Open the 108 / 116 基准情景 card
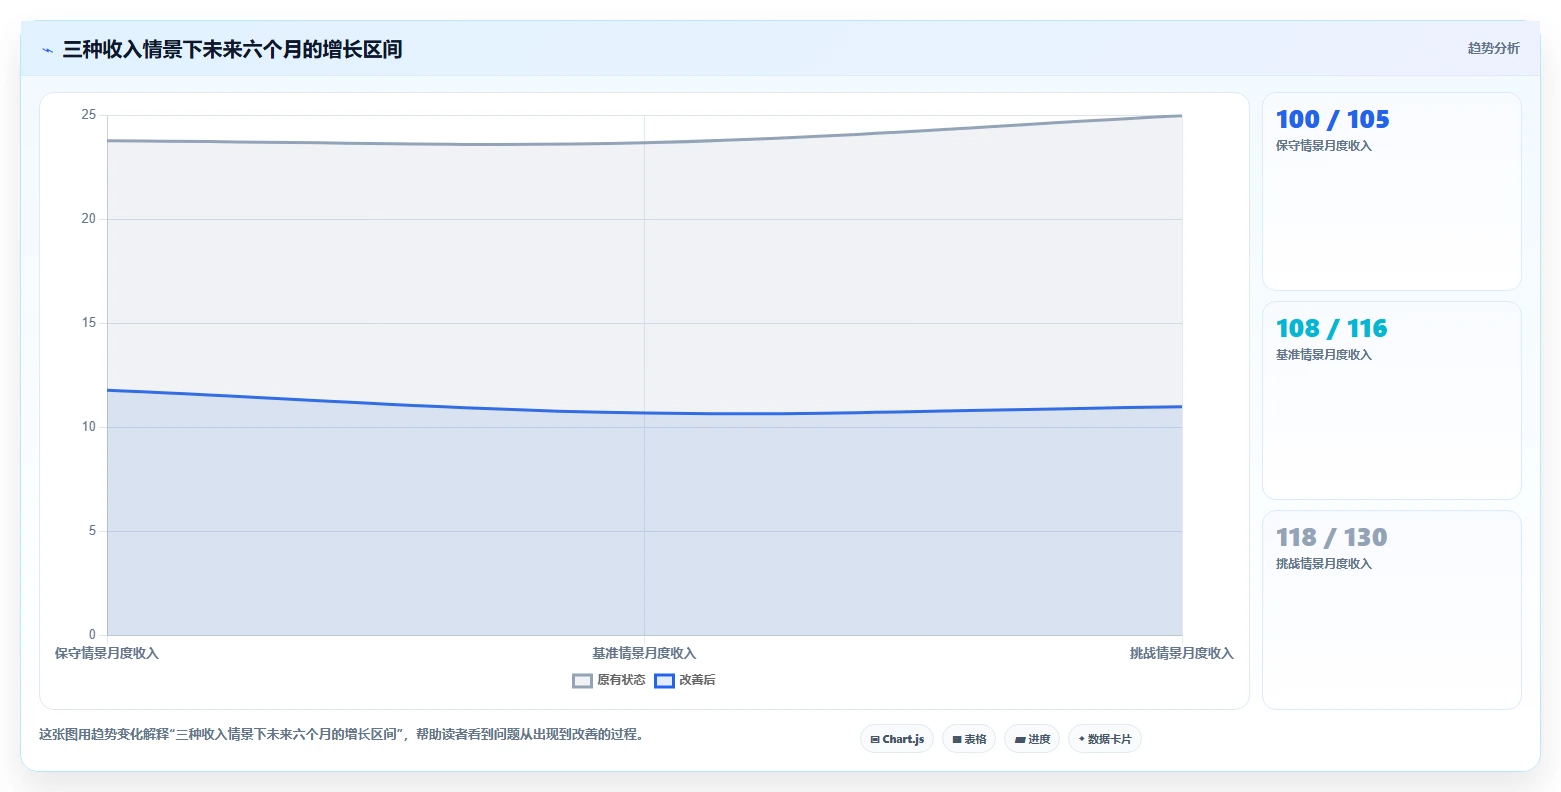Image resolution: width=1561 pixels, height=792 pixels. 1392,400
